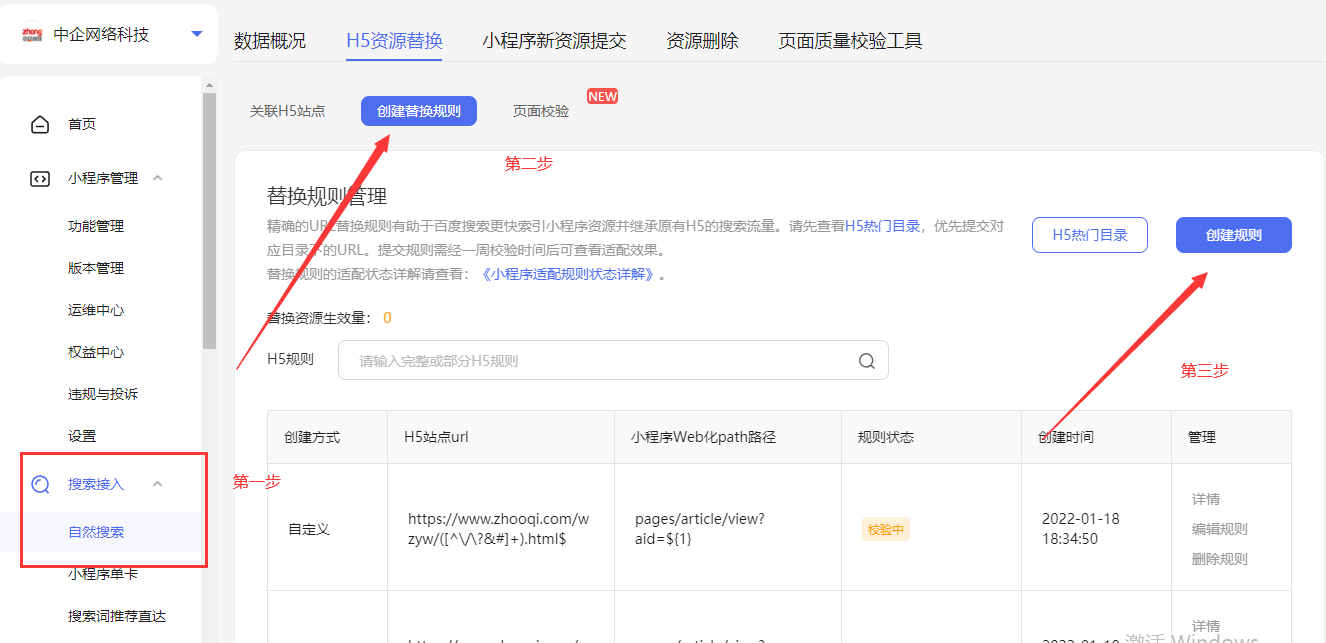Image resolution: width=1326 pixels, height=643 pixels.
Task: Click the H5热门目录 button
Action: pyautogui.click(x=1089, y=234)
